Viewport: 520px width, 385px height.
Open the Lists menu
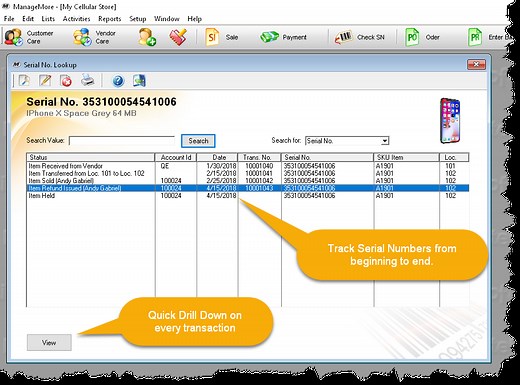[48, 19]
